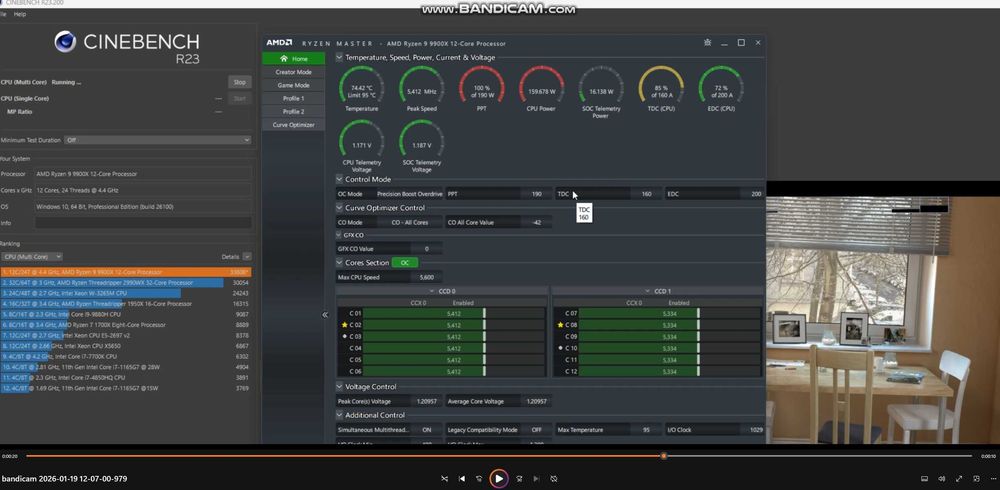Skip to previous track in player
The height and width of the screenshot is (490, 1000).
click(462, 479)
